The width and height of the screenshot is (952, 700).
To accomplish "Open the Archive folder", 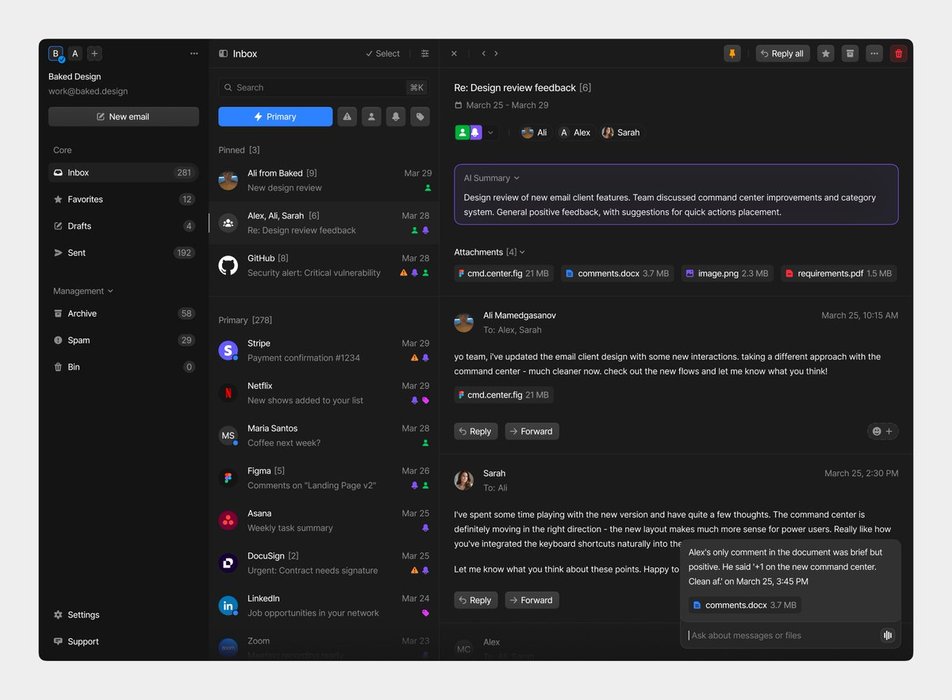I will click(x=123, y=313).
